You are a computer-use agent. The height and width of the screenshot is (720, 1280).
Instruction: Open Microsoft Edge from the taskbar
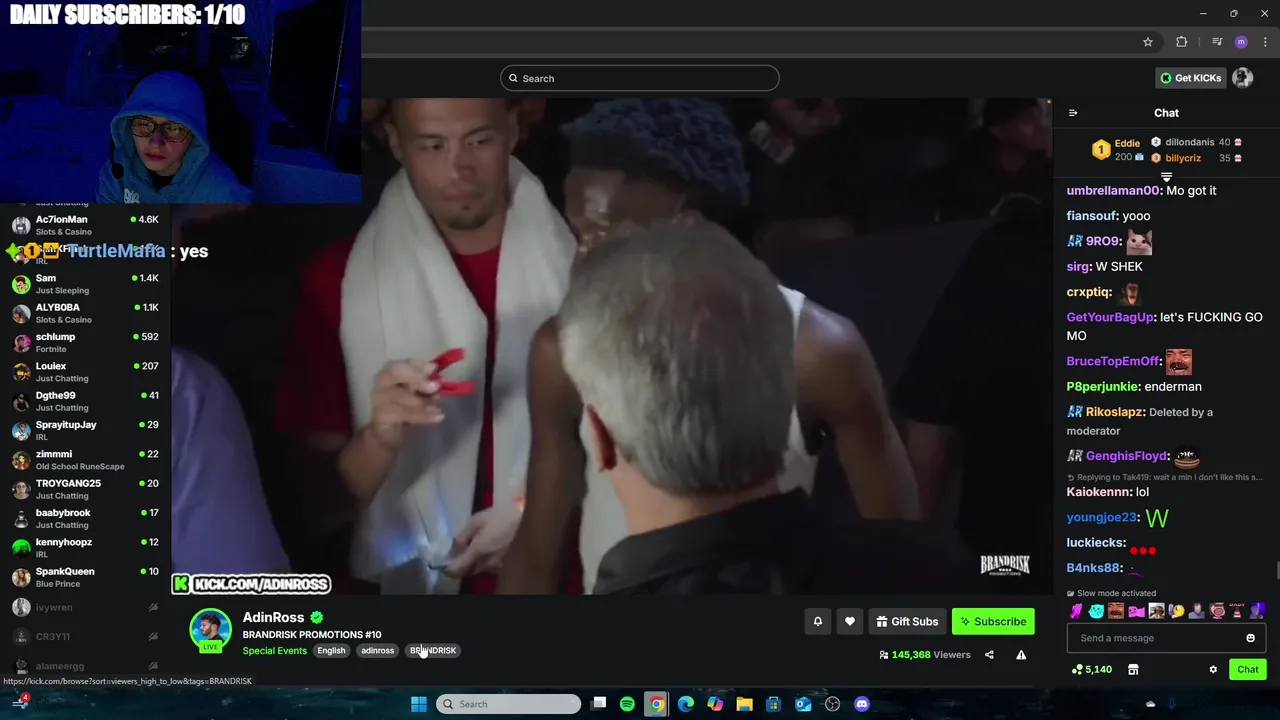[686, 704]
